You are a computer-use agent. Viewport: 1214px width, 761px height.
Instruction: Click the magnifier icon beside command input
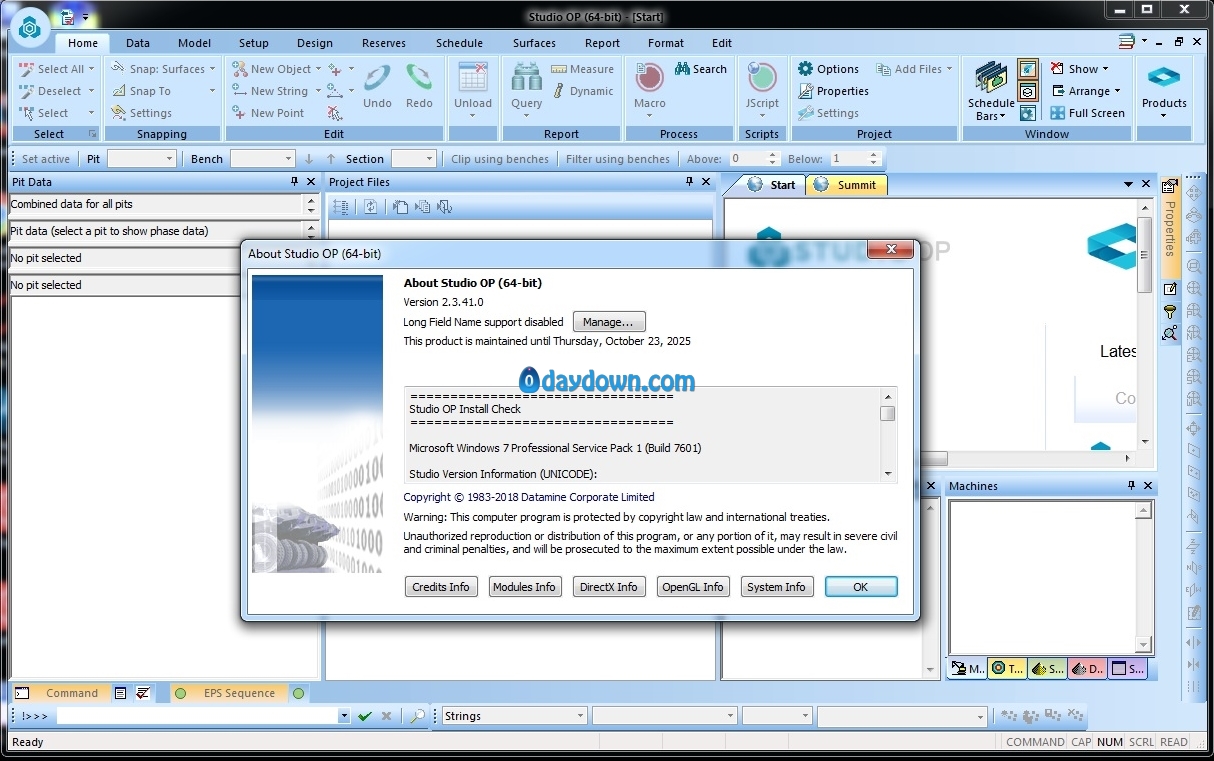(418, 716)
